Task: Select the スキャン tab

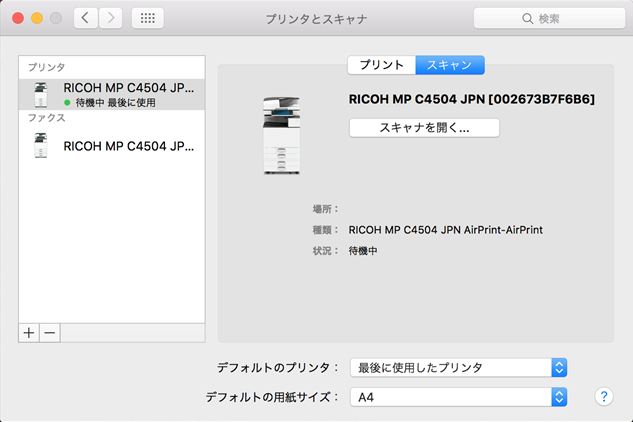Action: 450,65
